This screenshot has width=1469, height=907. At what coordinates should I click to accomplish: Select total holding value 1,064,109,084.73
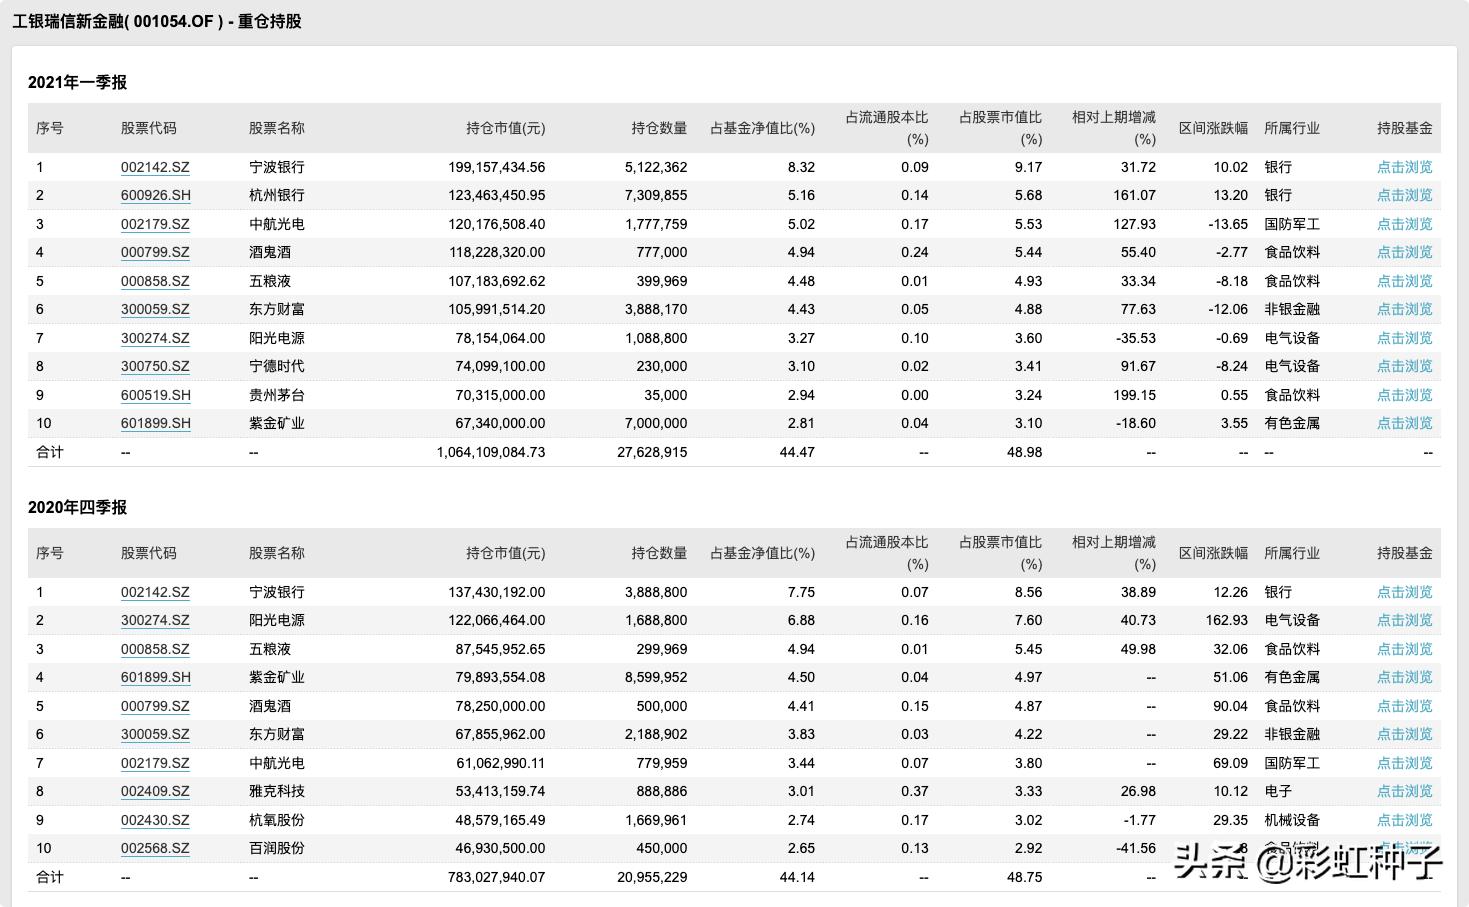coord(491,452)
